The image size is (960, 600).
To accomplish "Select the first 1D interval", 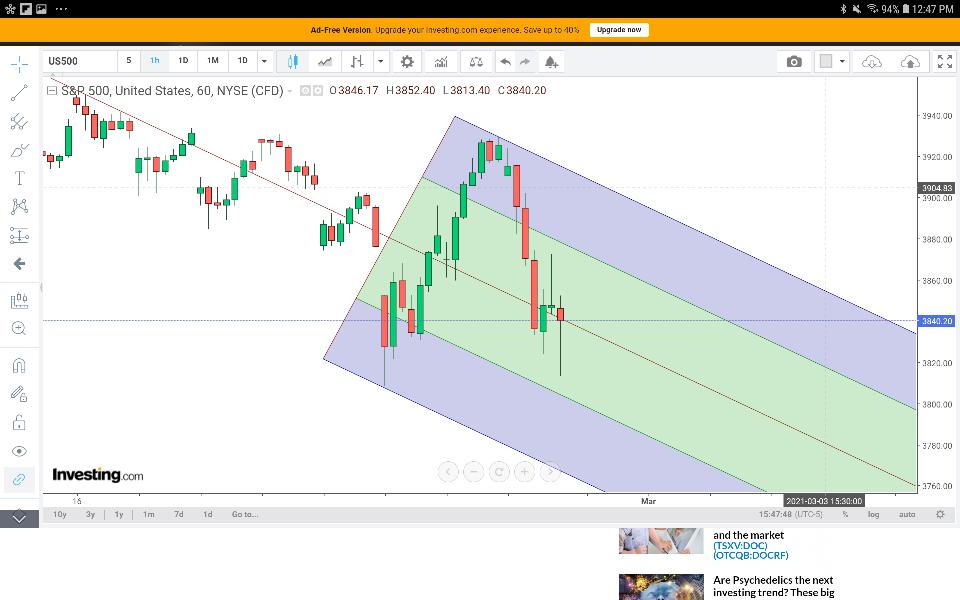I will (x=183, y=61).
